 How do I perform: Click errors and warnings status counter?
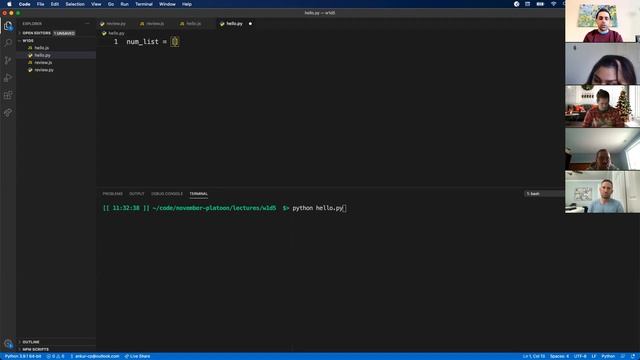point(56,356)
